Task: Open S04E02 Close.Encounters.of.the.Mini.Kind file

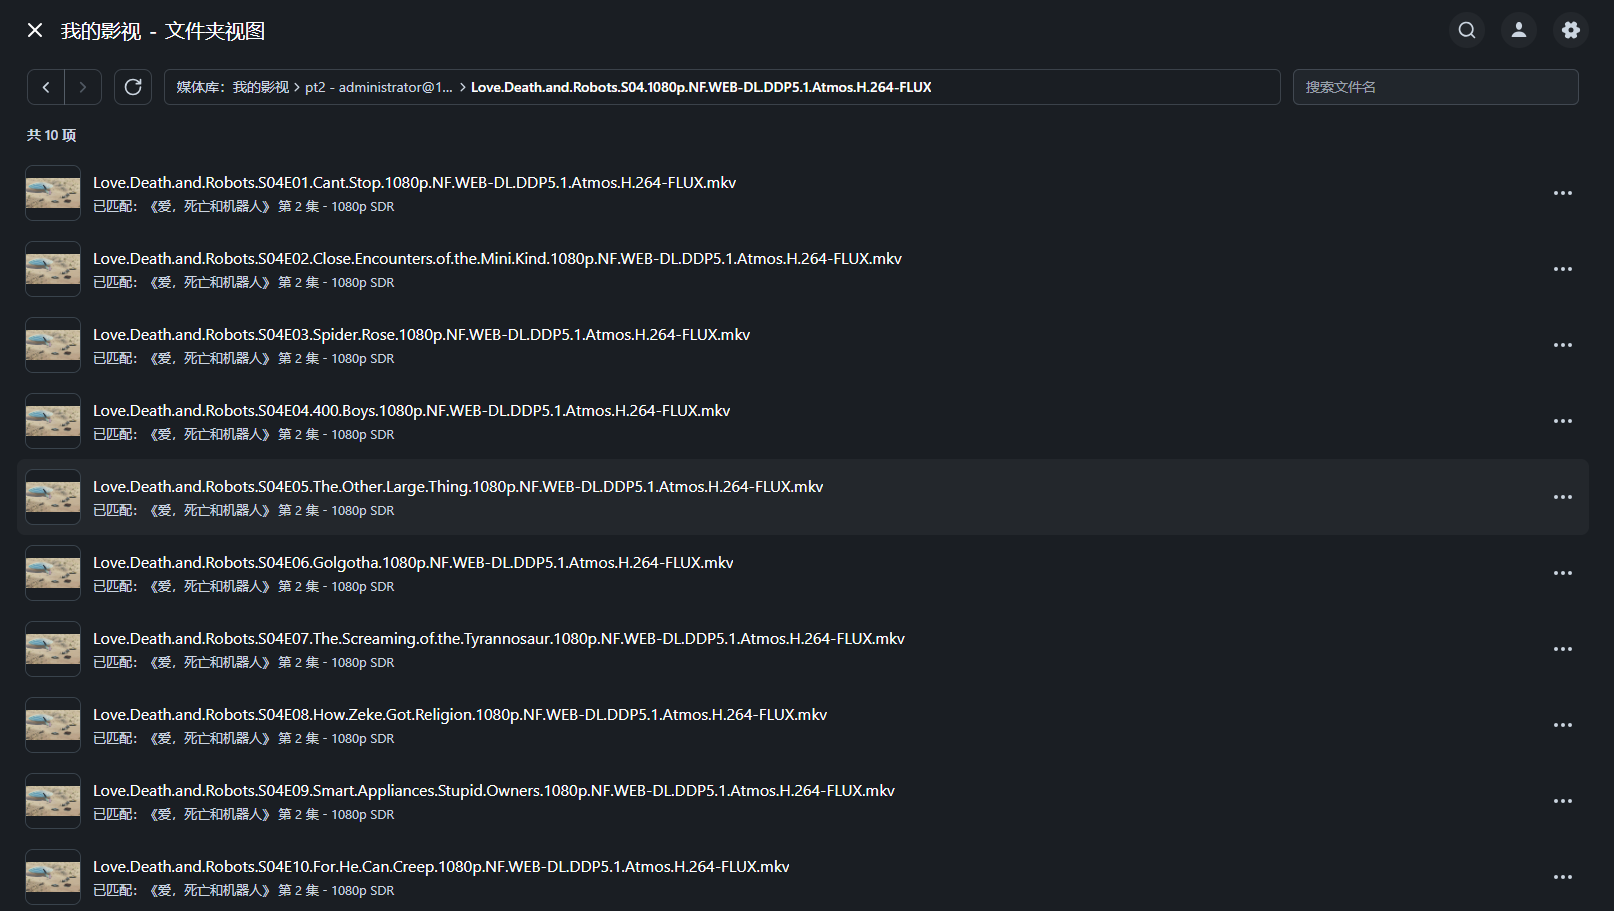Action: coord(497,259)
